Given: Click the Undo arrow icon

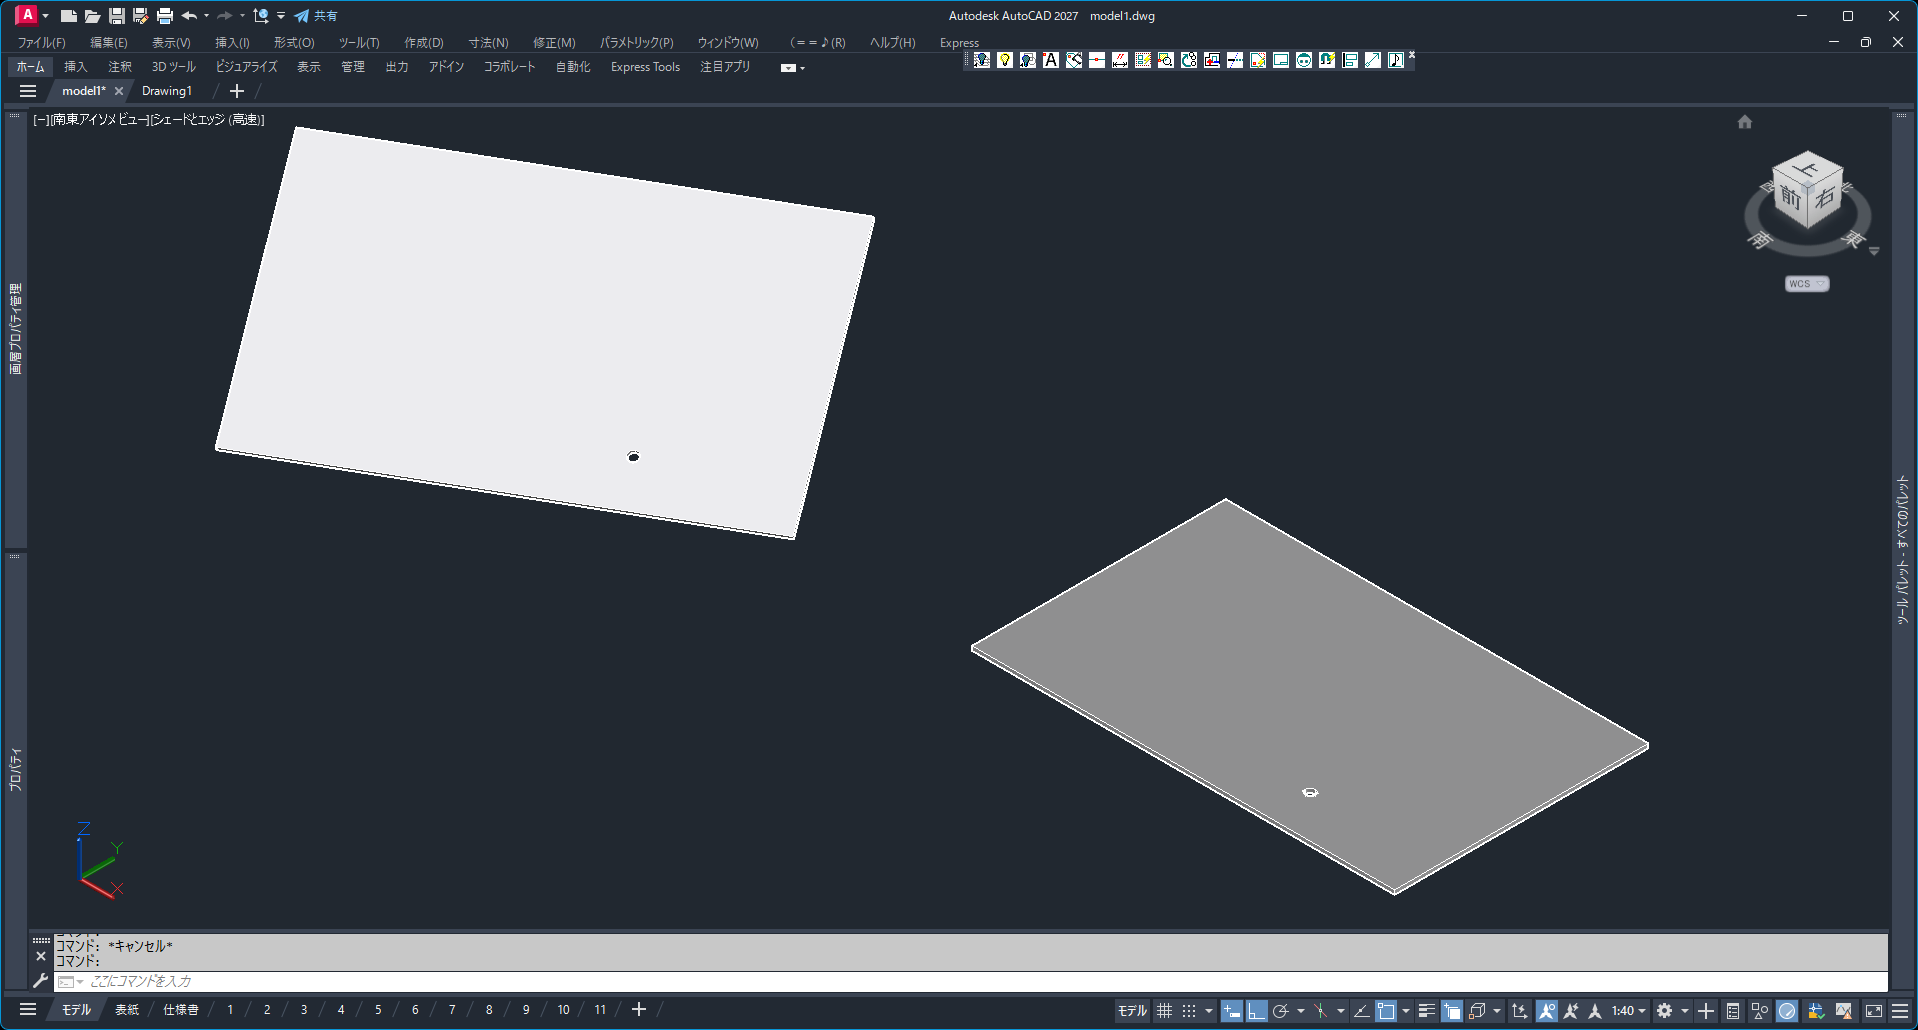Looking at the screenshot, I should coord(189,16).
